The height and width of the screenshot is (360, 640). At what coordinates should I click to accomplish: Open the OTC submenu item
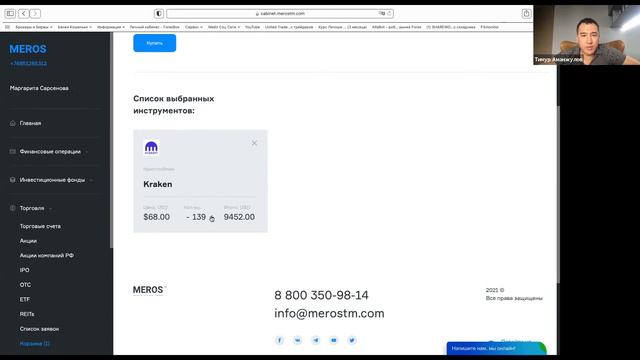coord(25,285)
